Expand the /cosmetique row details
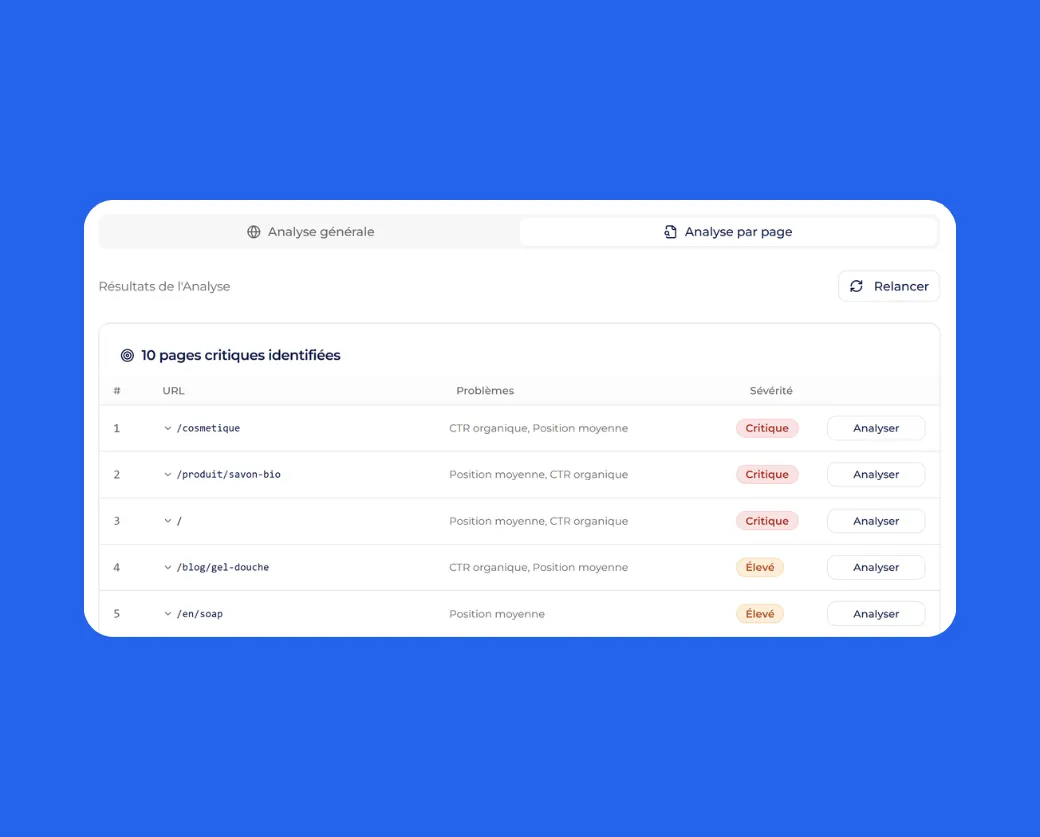 [166, 428]
